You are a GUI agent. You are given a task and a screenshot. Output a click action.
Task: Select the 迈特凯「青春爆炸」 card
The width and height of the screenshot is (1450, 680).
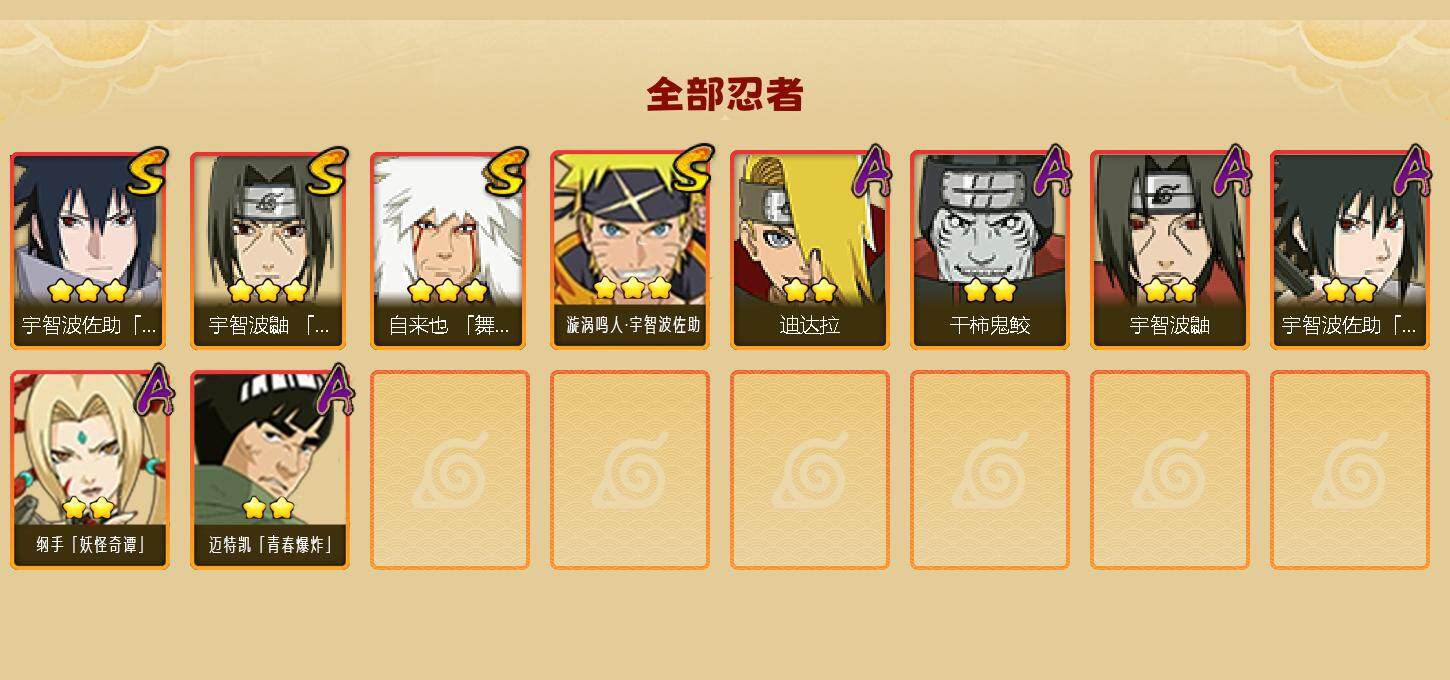tap(269, 470)
